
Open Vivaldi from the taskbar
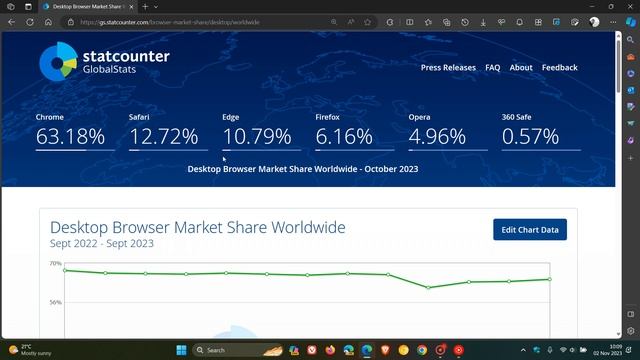pos(312,350)
